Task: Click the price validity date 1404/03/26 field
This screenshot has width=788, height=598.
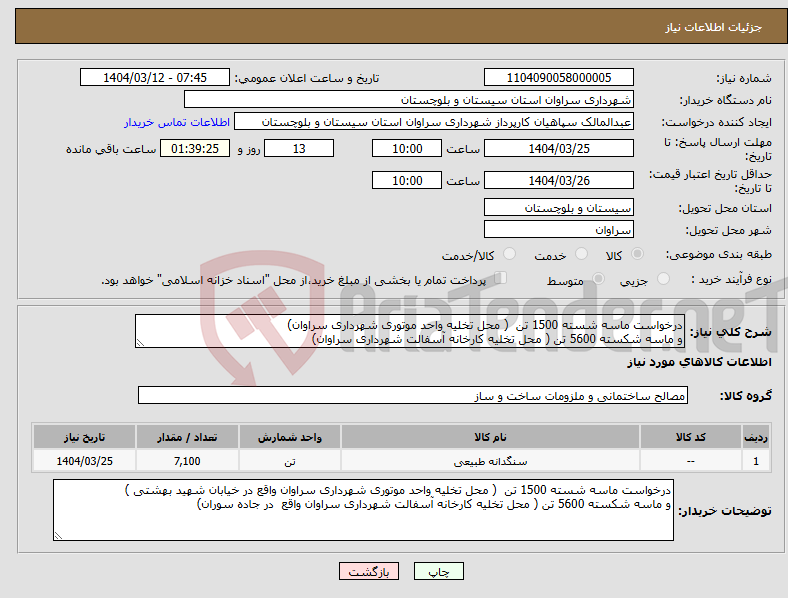Action: pos(559,180)
